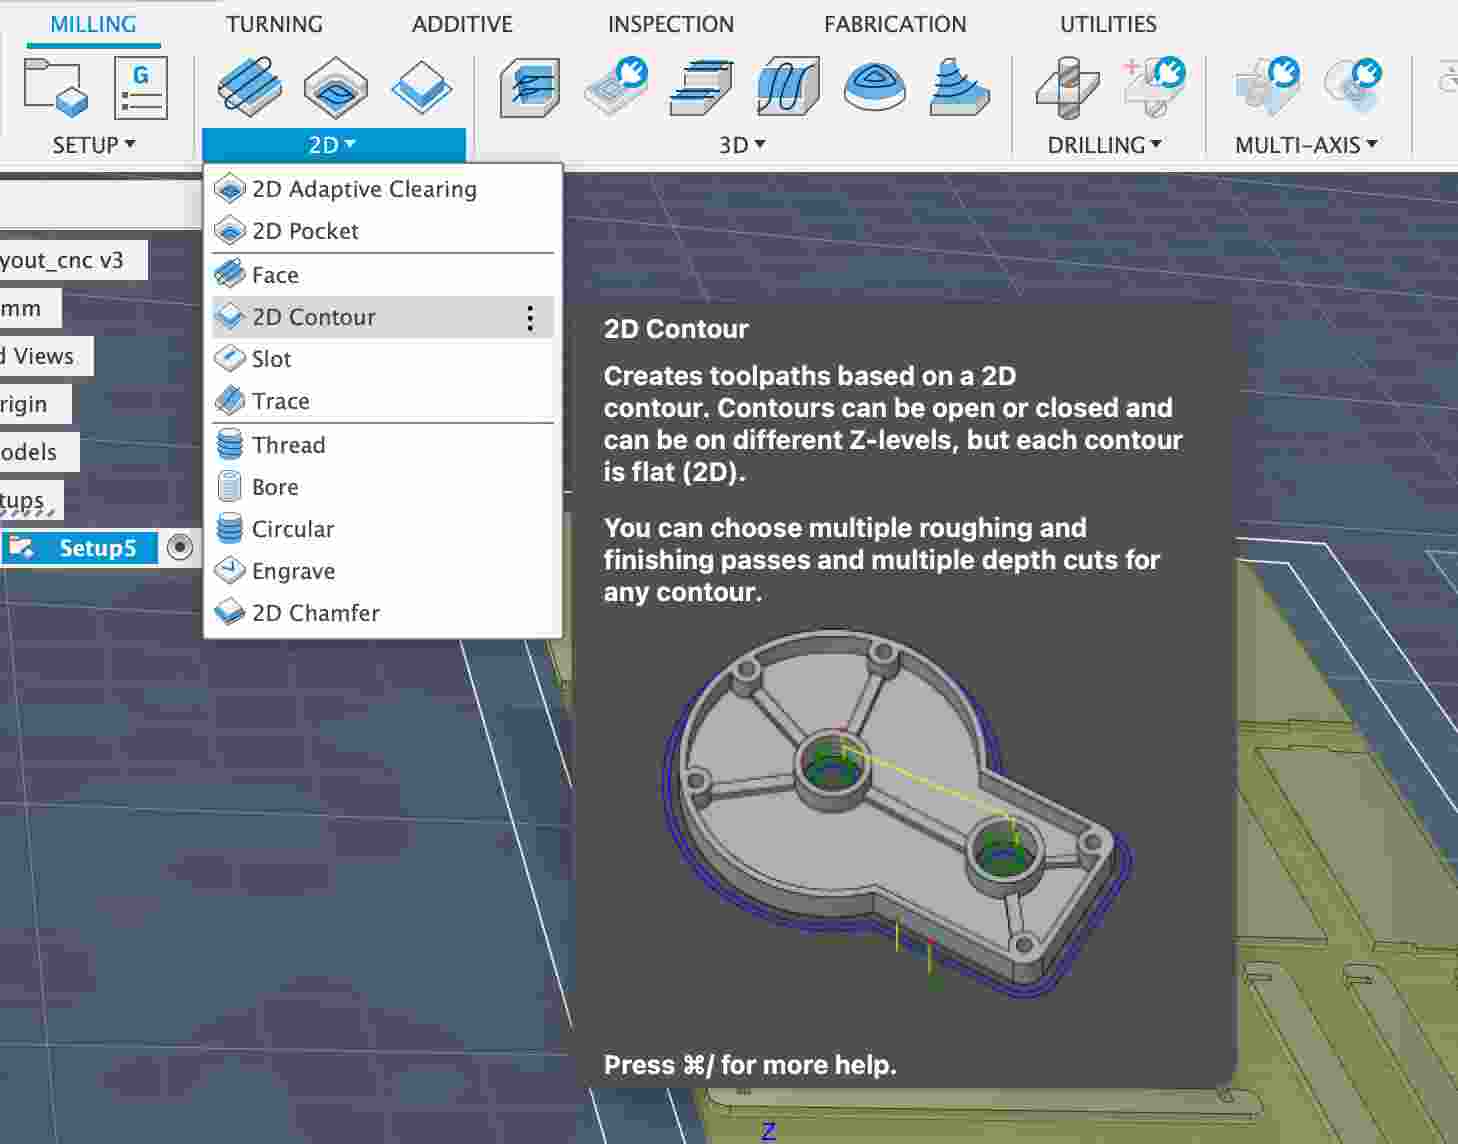Select the 2D Contour toolbar icon
Screen dimensions: 1458x1144
(x=421, y=87)
